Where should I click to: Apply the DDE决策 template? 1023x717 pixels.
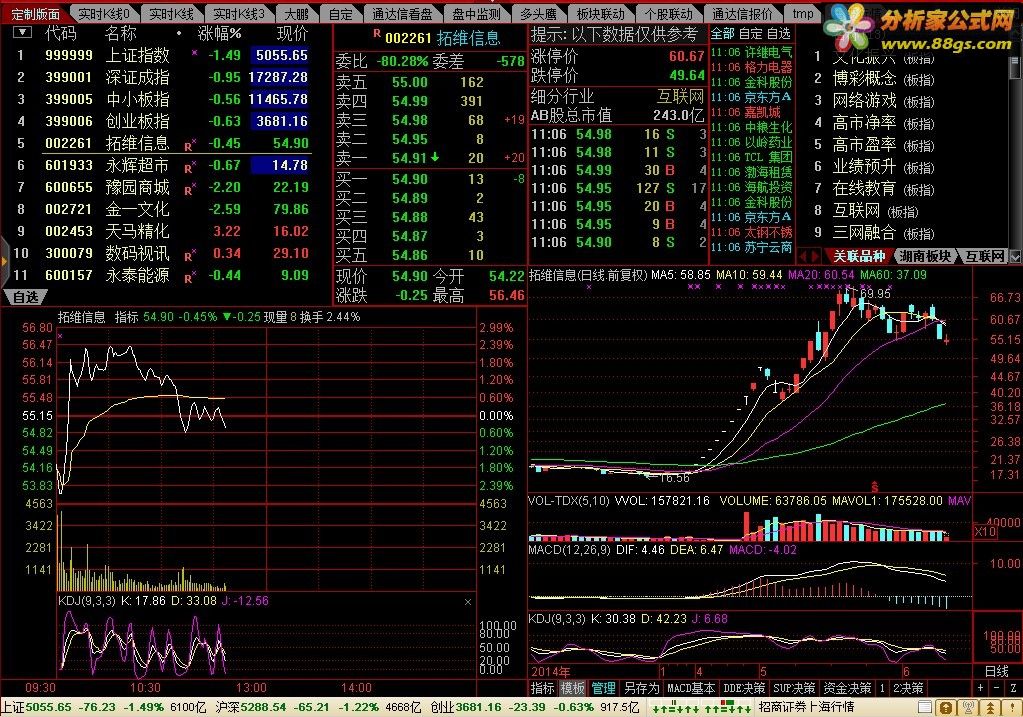click(744, 688)
